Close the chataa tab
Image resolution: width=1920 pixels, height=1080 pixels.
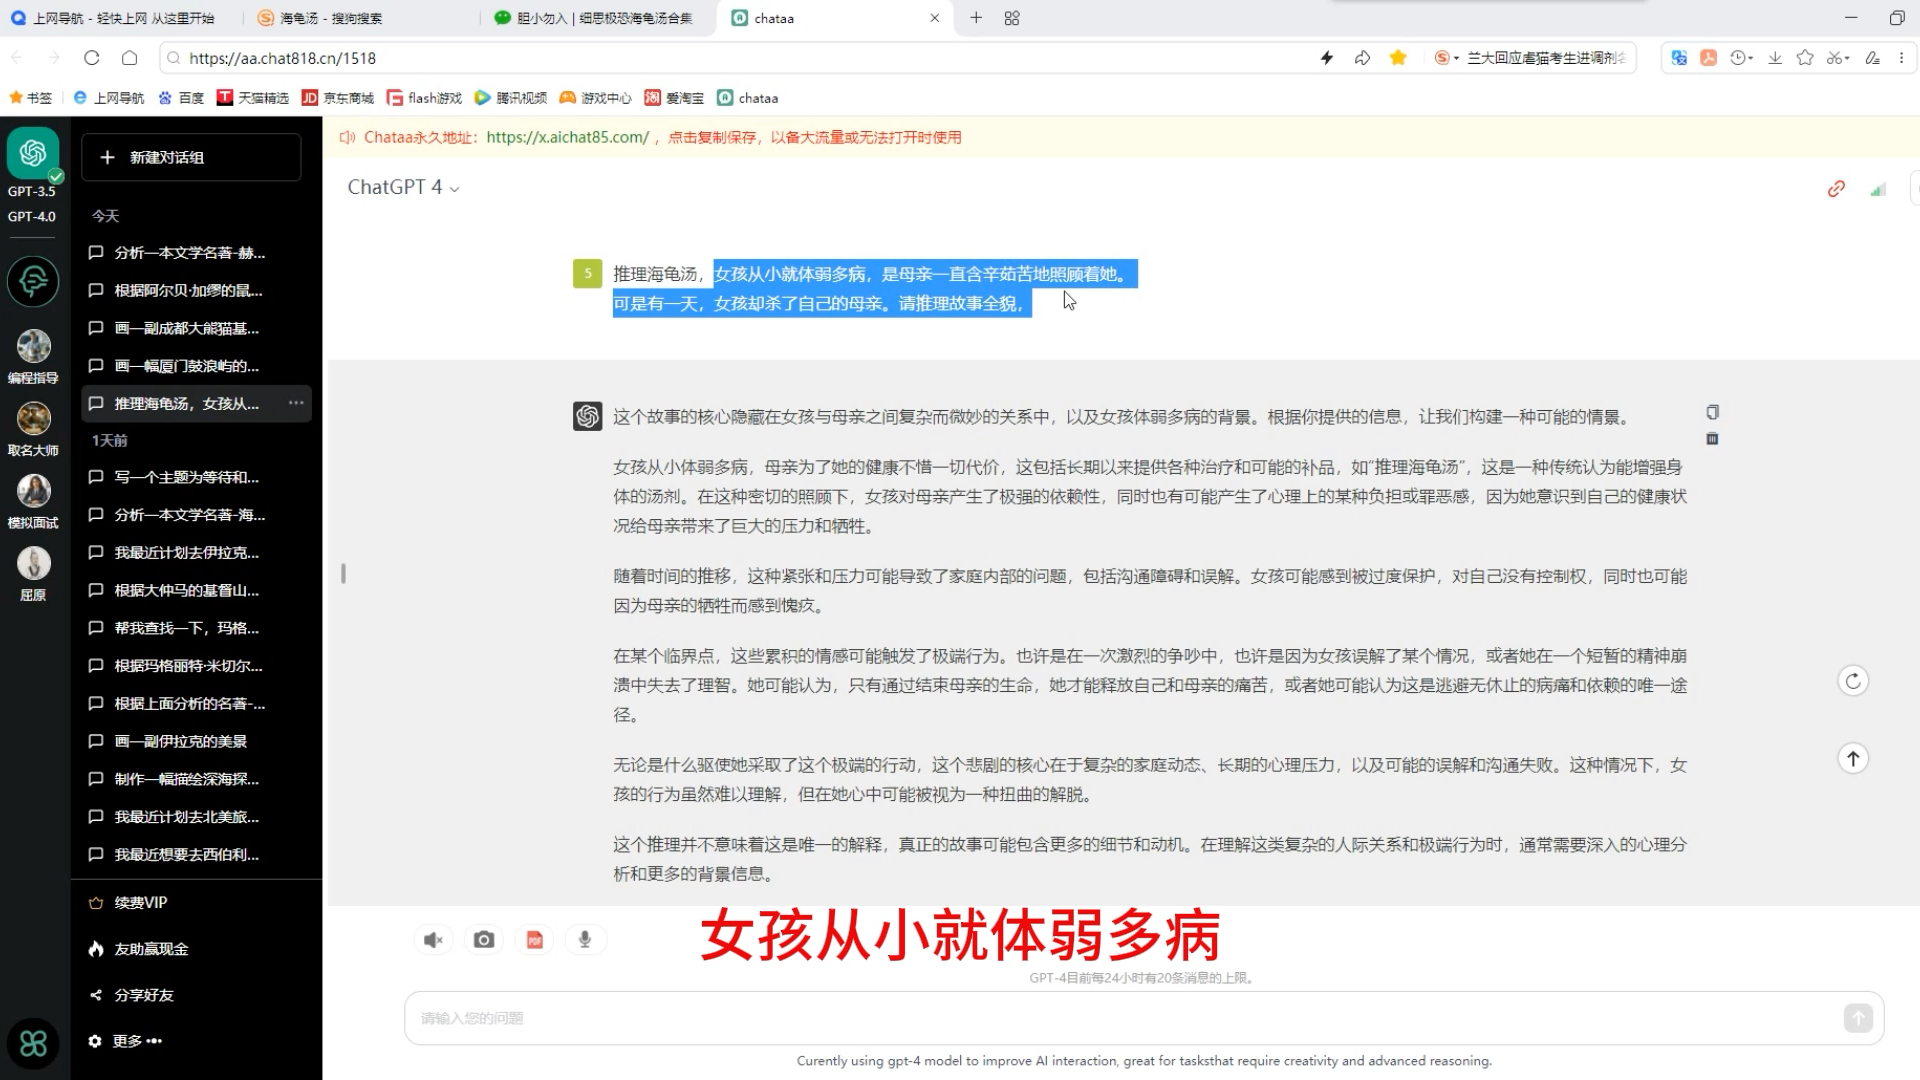pos(935,18)
